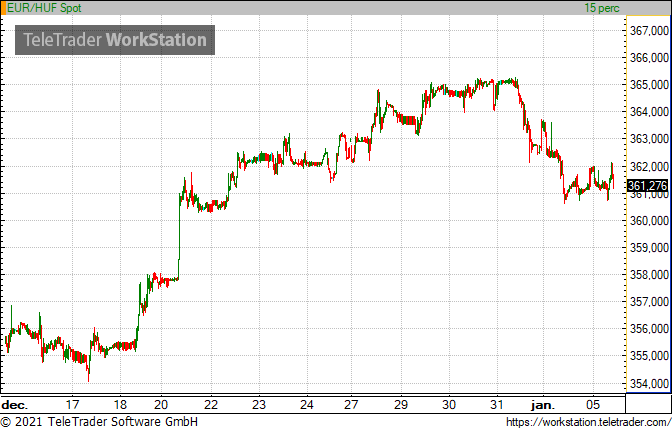
Task: Click the date label 20 on time axis
Action: tap(161, 404)
